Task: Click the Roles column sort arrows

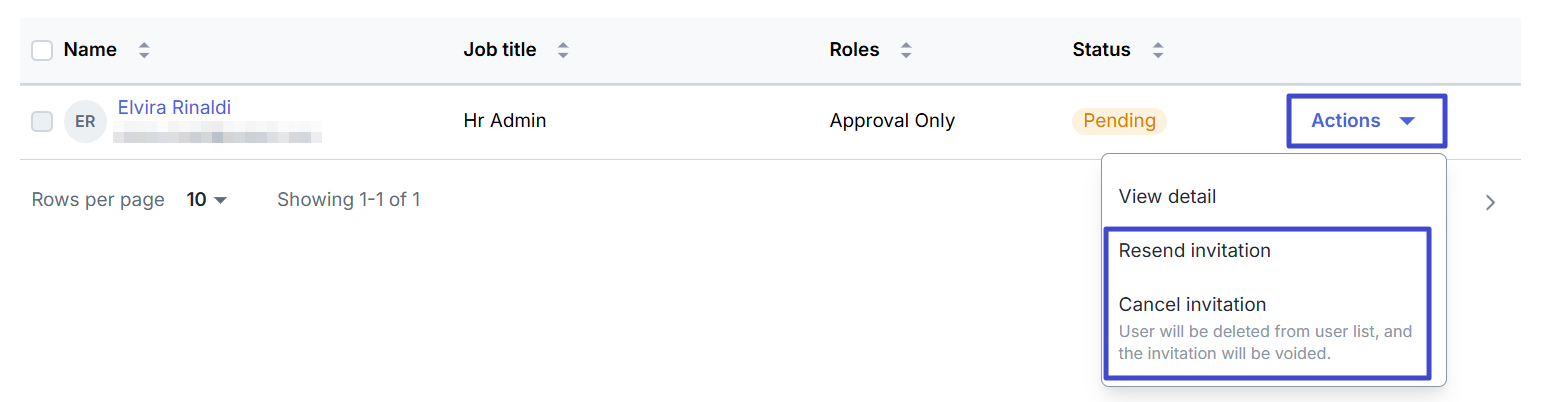Action: (906, 50)
